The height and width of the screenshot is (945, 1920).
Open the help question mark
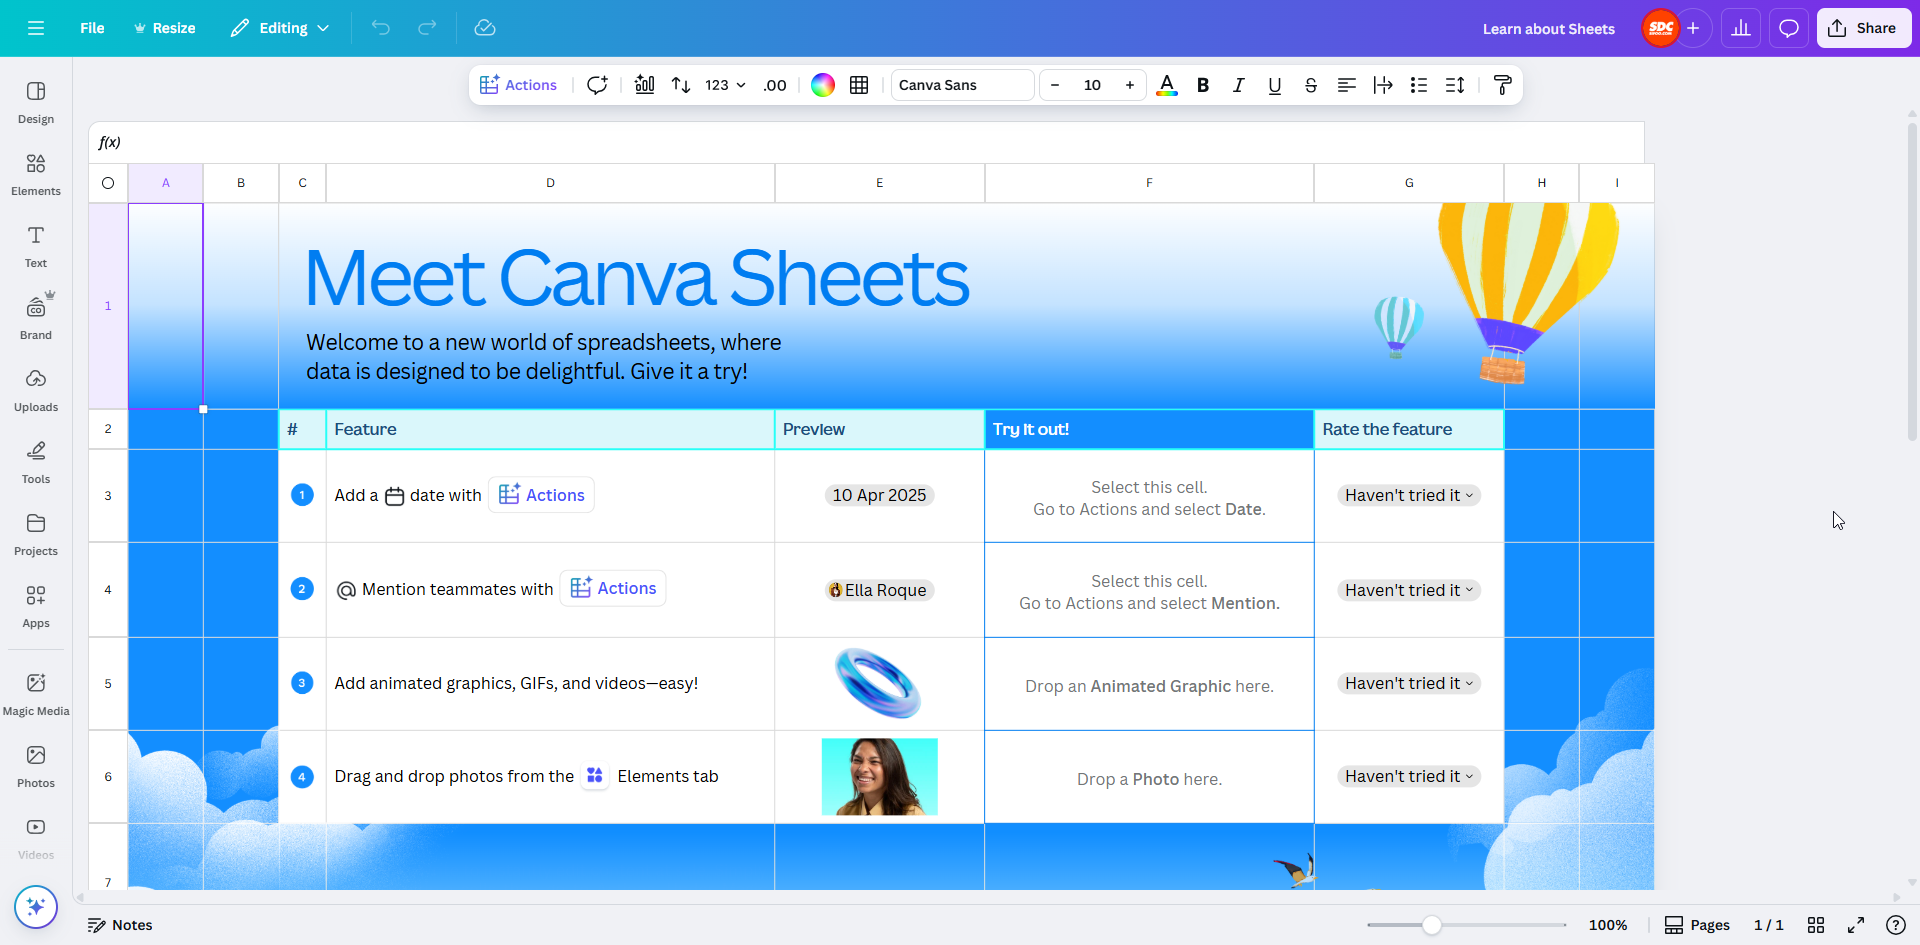tap(1895, 925)
